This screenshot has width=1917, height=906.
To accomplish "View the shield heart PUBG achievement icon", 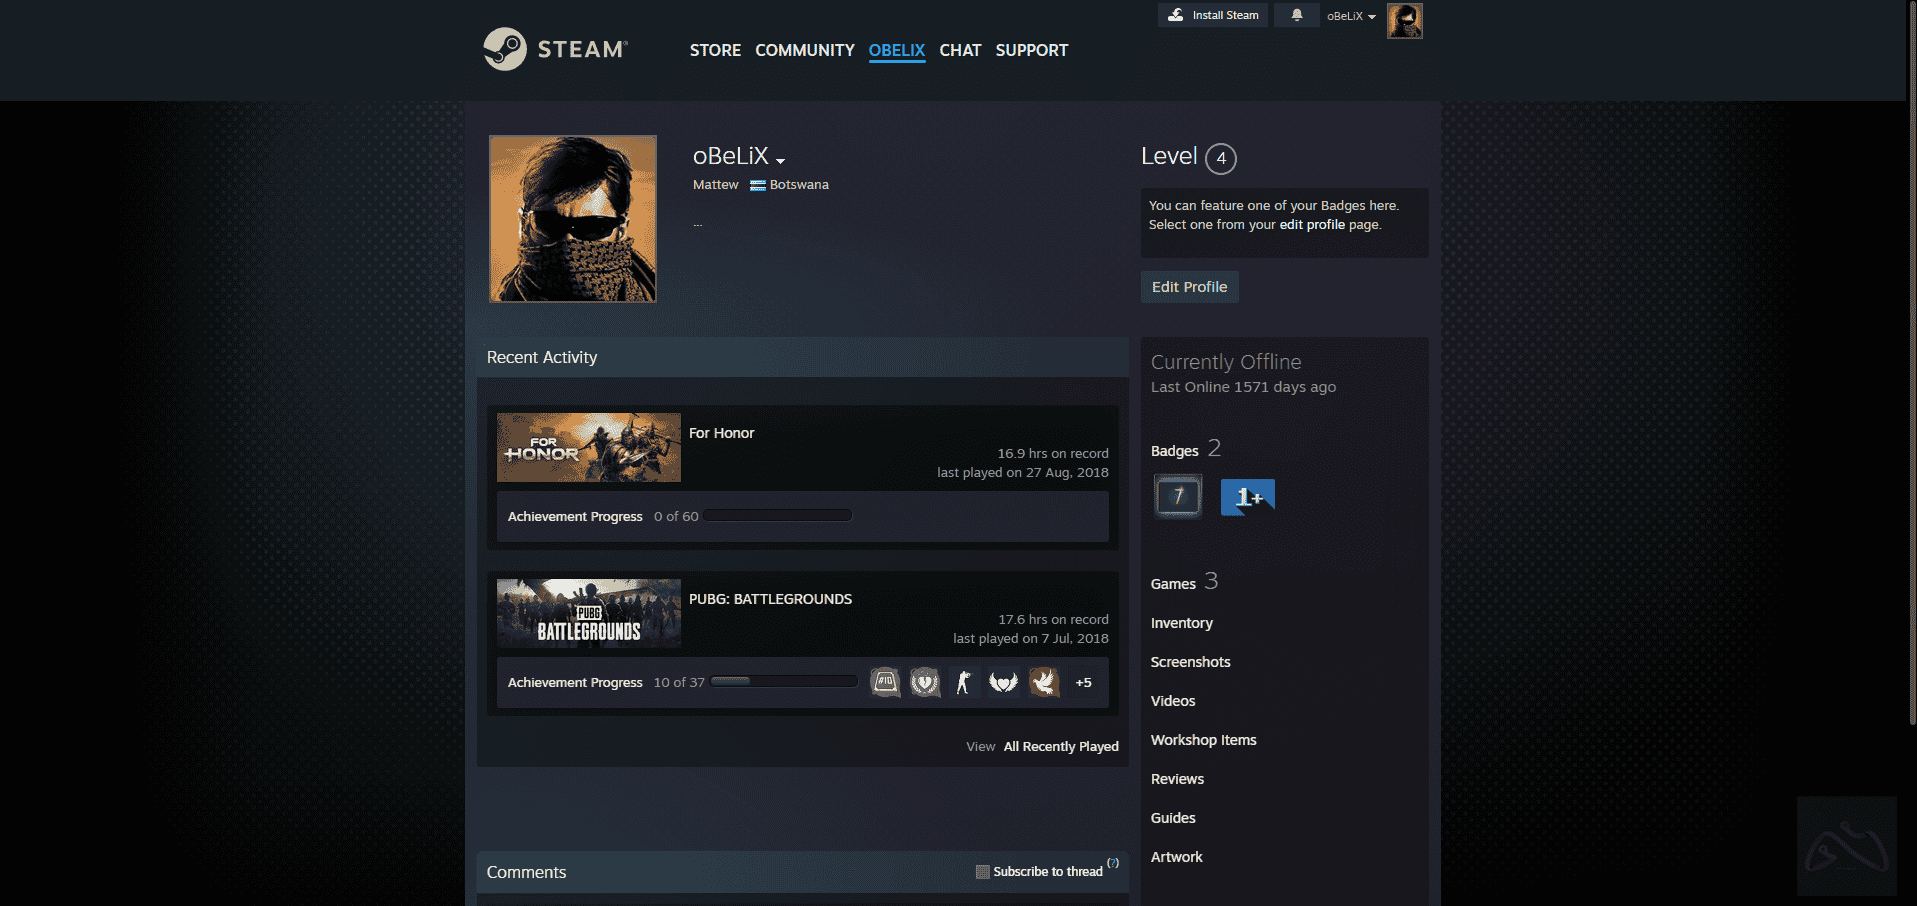I will 925,682.
